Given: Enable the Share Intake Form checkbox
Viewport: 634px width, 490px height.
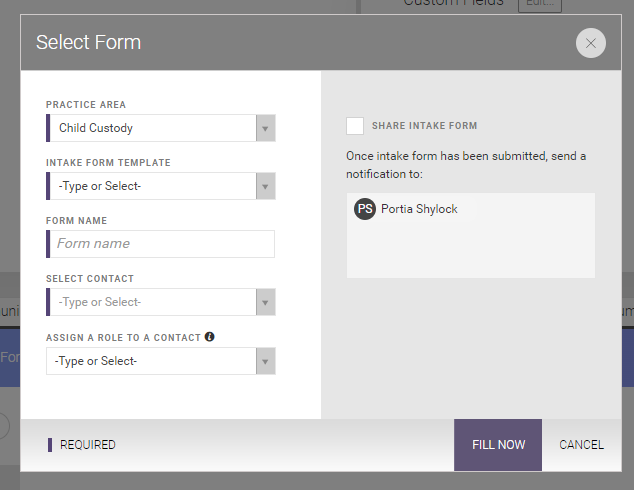Looking at the screenshot, I should pos(355,126).
